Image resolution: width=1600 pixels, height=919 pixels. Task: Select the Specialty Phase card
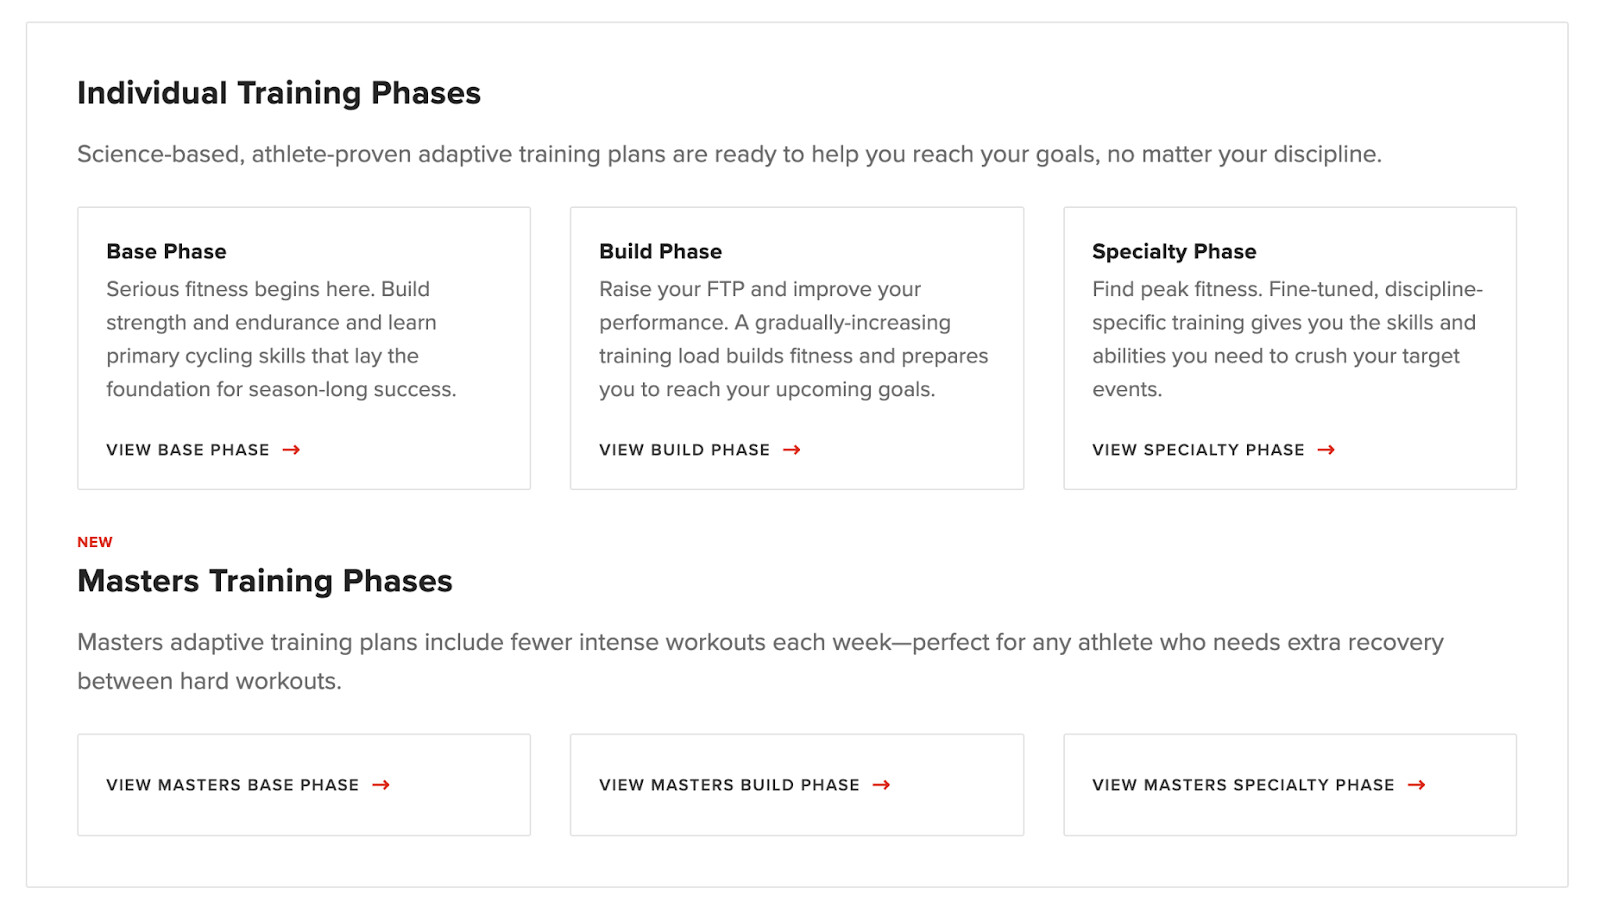pos(1290,348)
